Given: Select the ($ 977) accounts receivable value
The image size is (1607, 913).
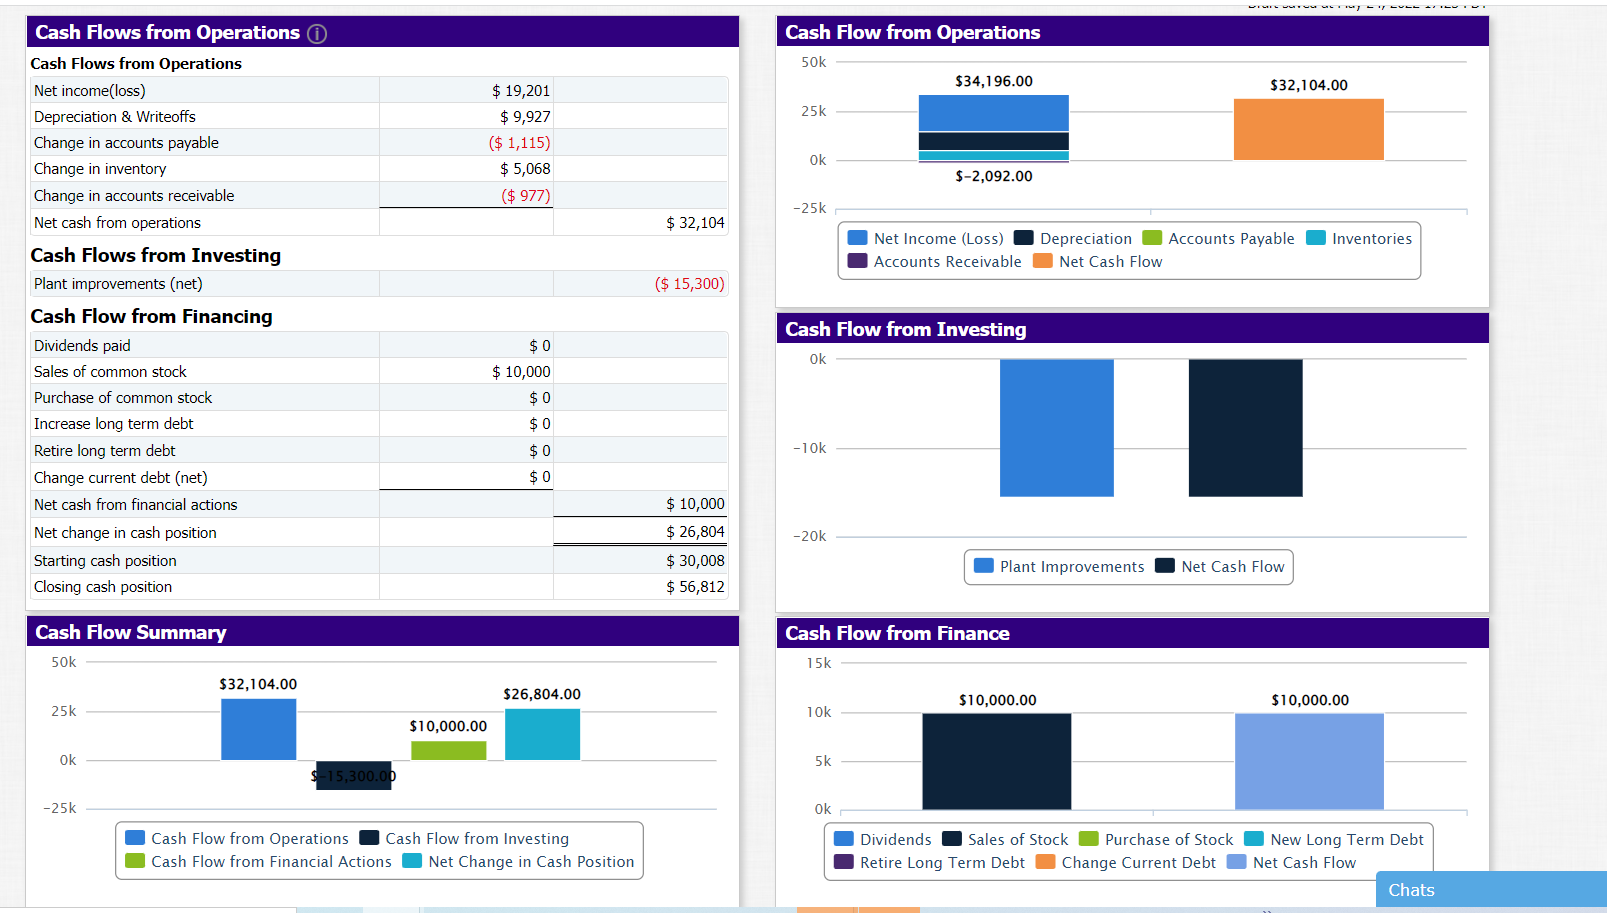Looking at the screenshot, I should tap(526, 195).
